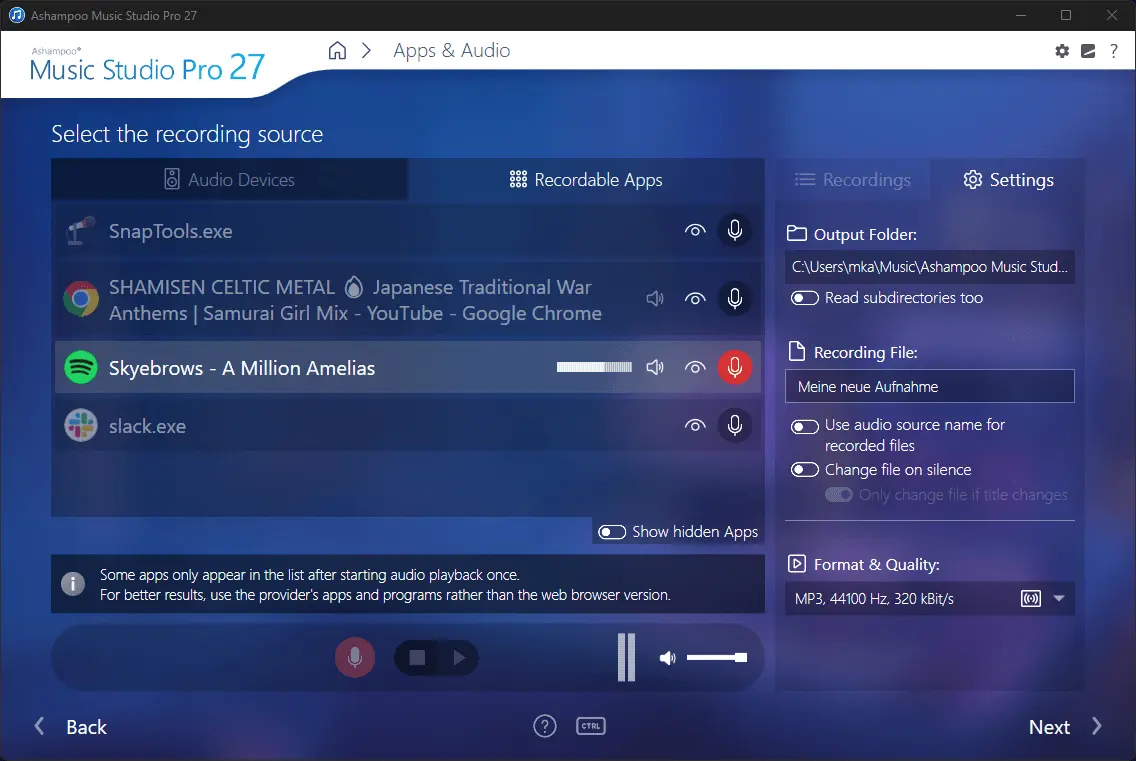Hide the Google Chrome source with eye icon
Screen dimensions: 1136x761
point(695,299)
